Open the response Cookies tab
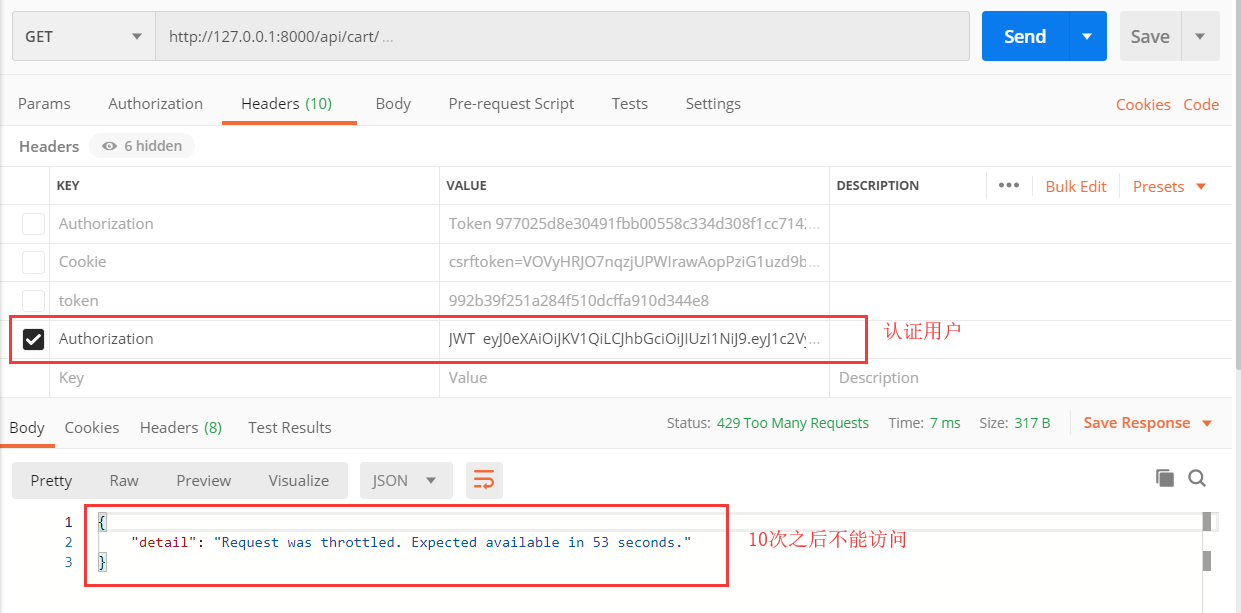 click(x=92, y=428)
